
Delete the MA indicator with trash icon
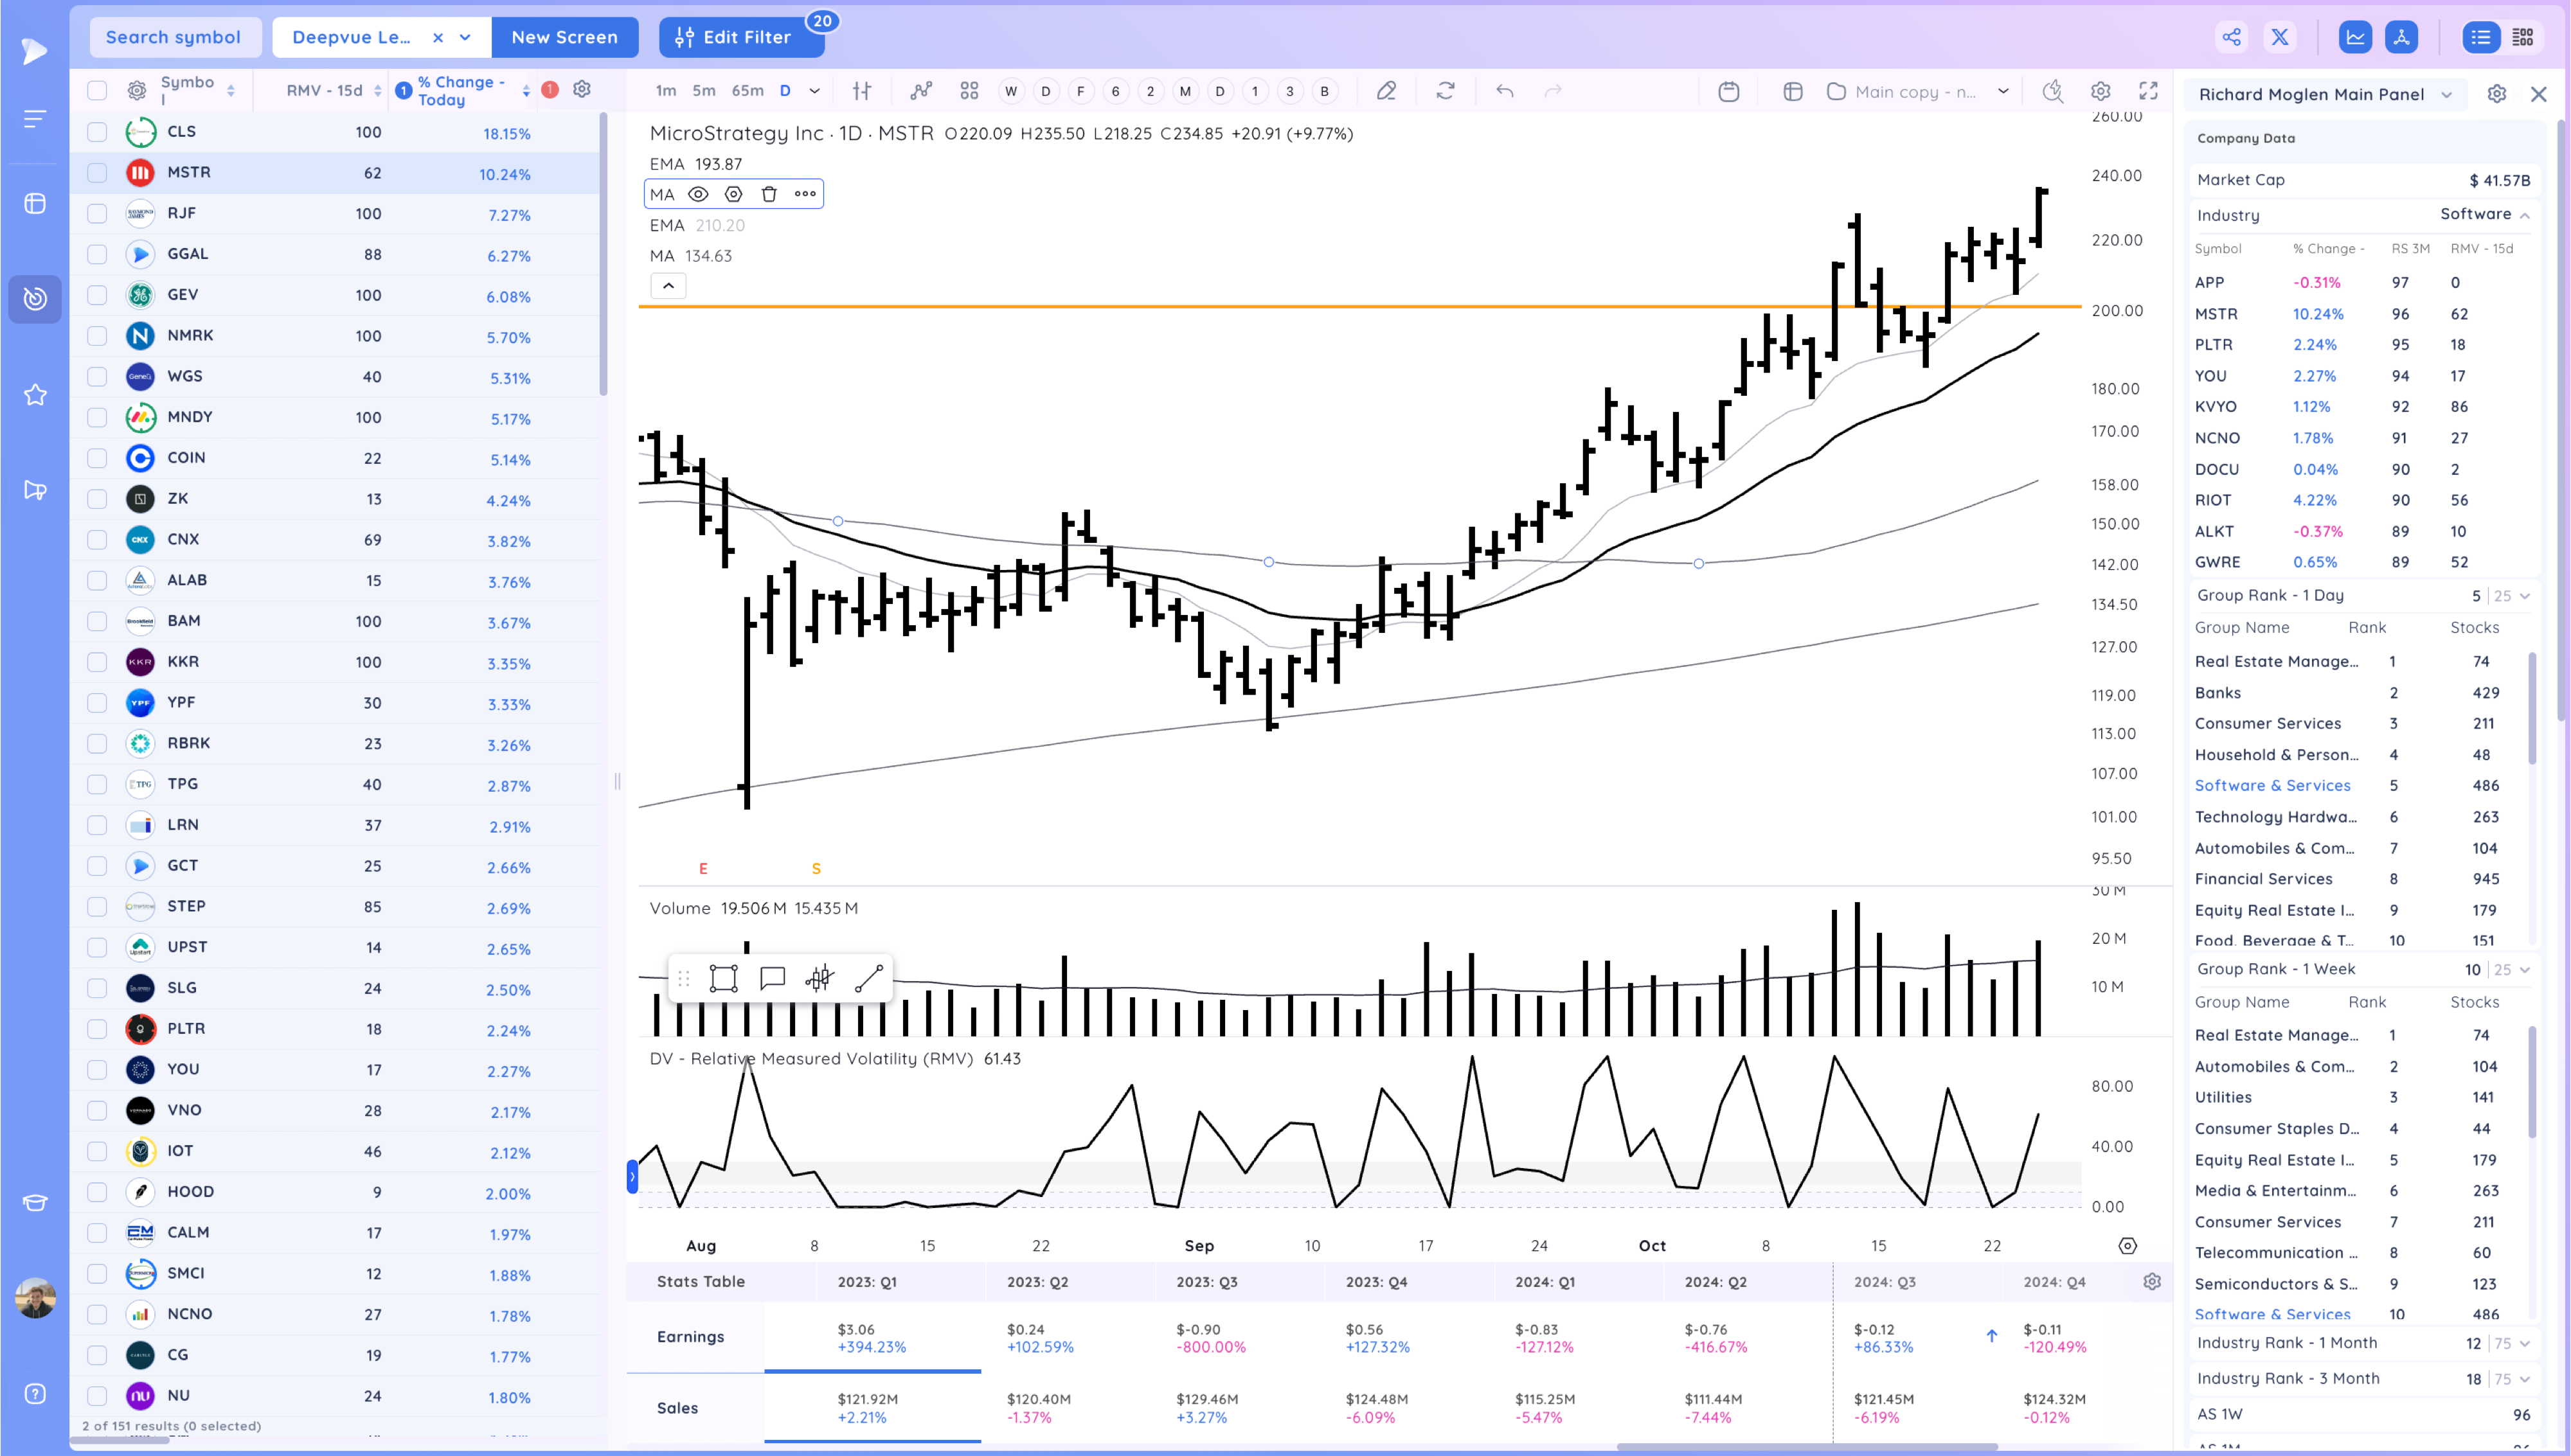[x=769, y=194]
